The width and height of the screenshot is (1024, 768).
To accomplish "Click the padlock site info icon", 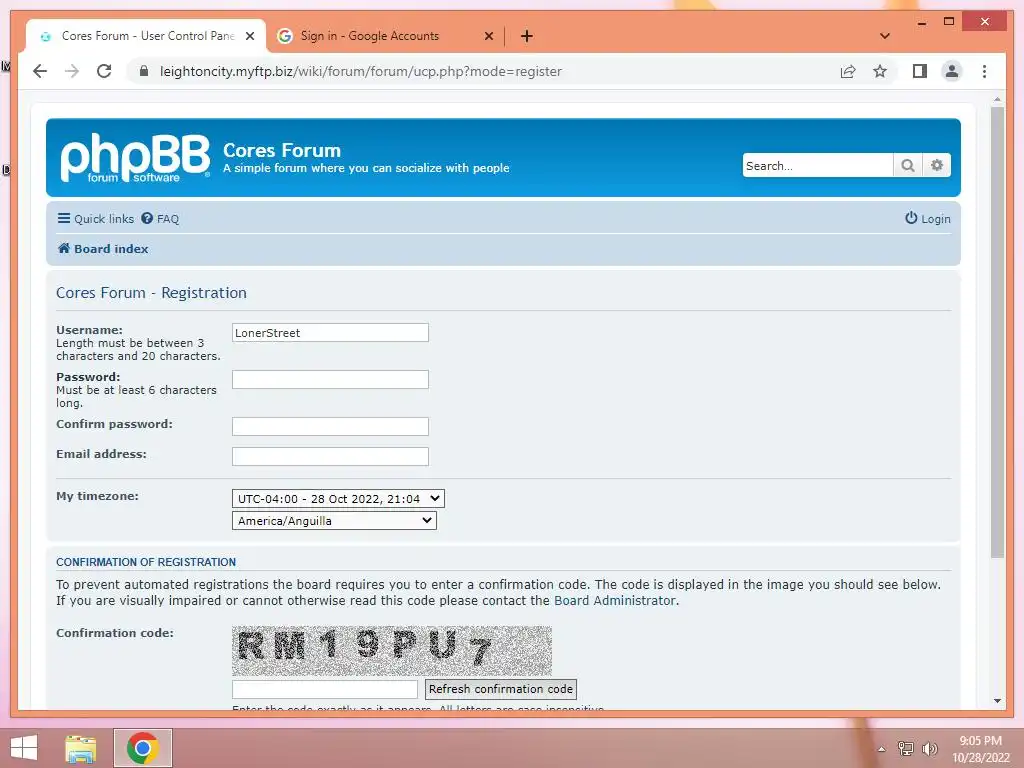I will point(144,71).
